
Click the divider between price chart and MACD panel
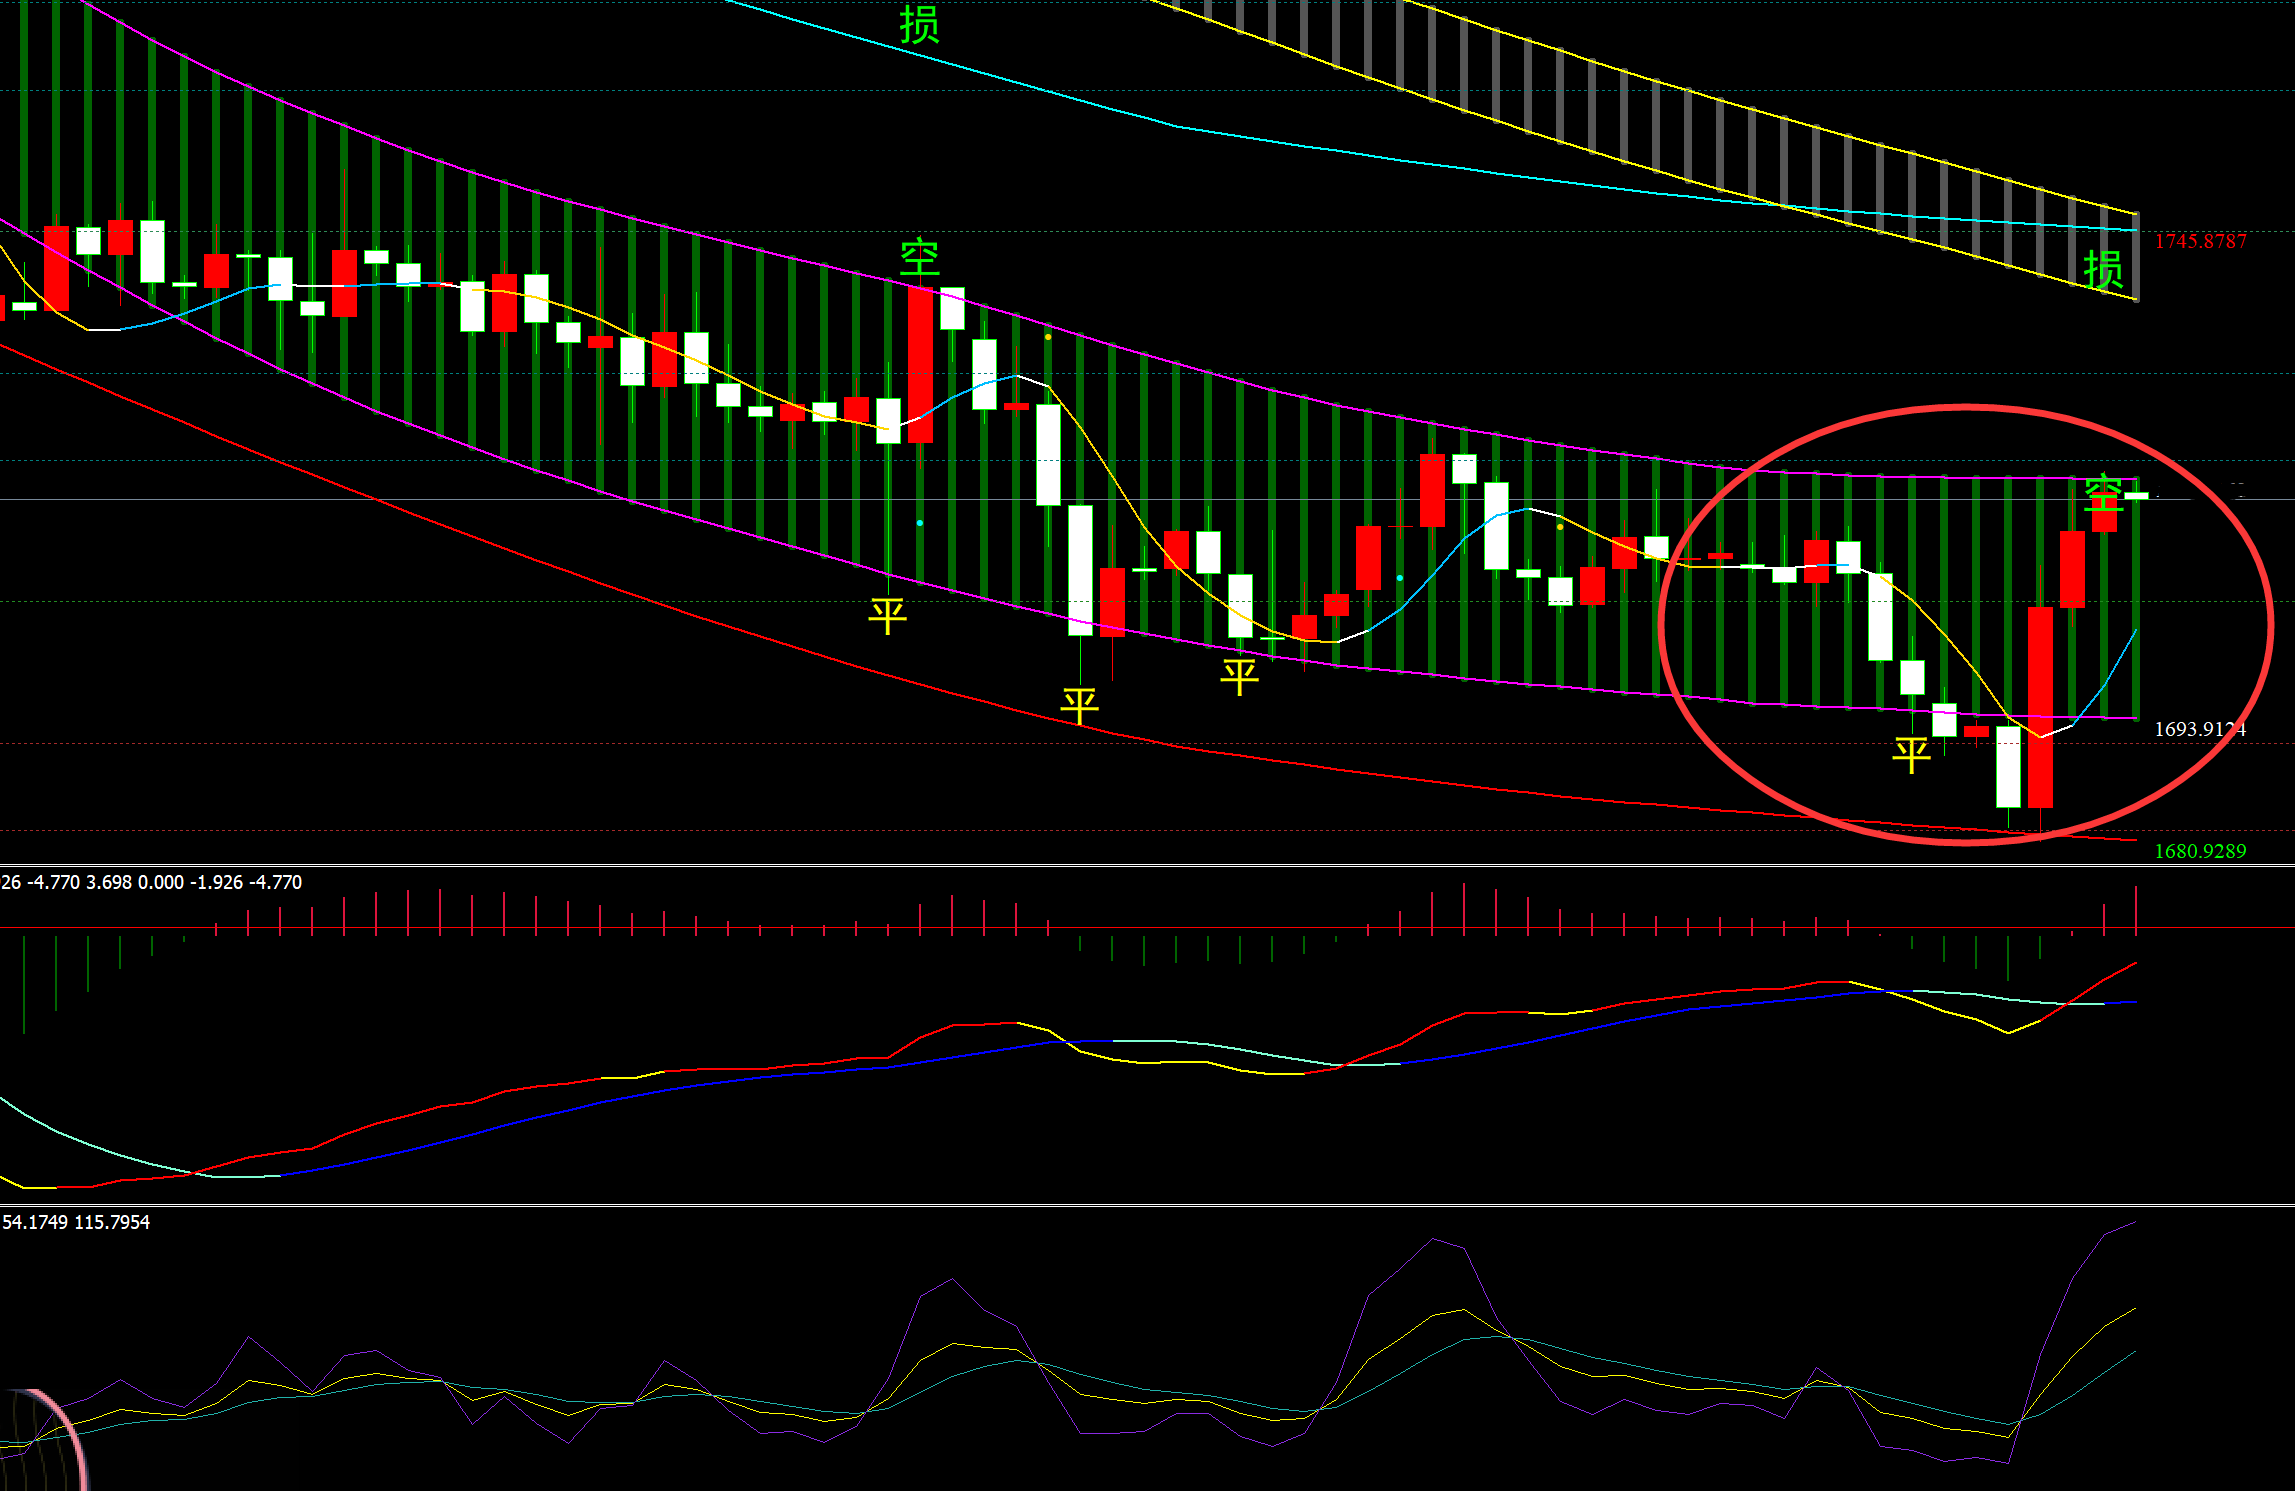tap(1147, 865)
